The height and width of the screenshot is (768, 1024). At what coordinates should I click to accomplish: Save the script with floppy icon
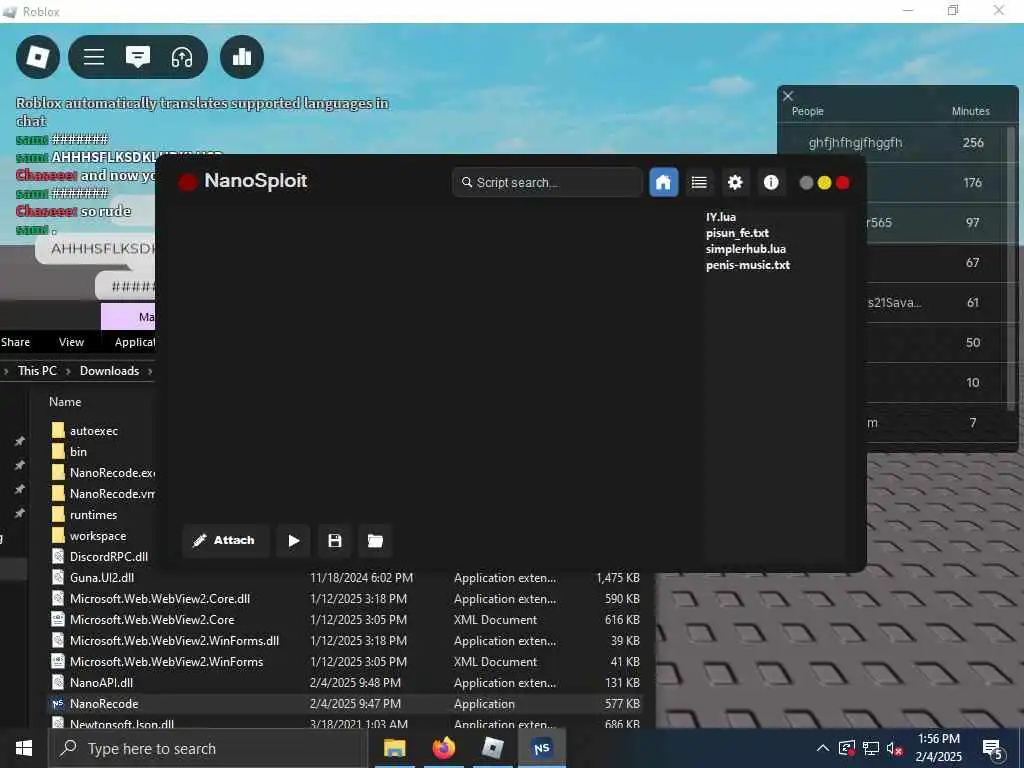(x=335, y=541)
